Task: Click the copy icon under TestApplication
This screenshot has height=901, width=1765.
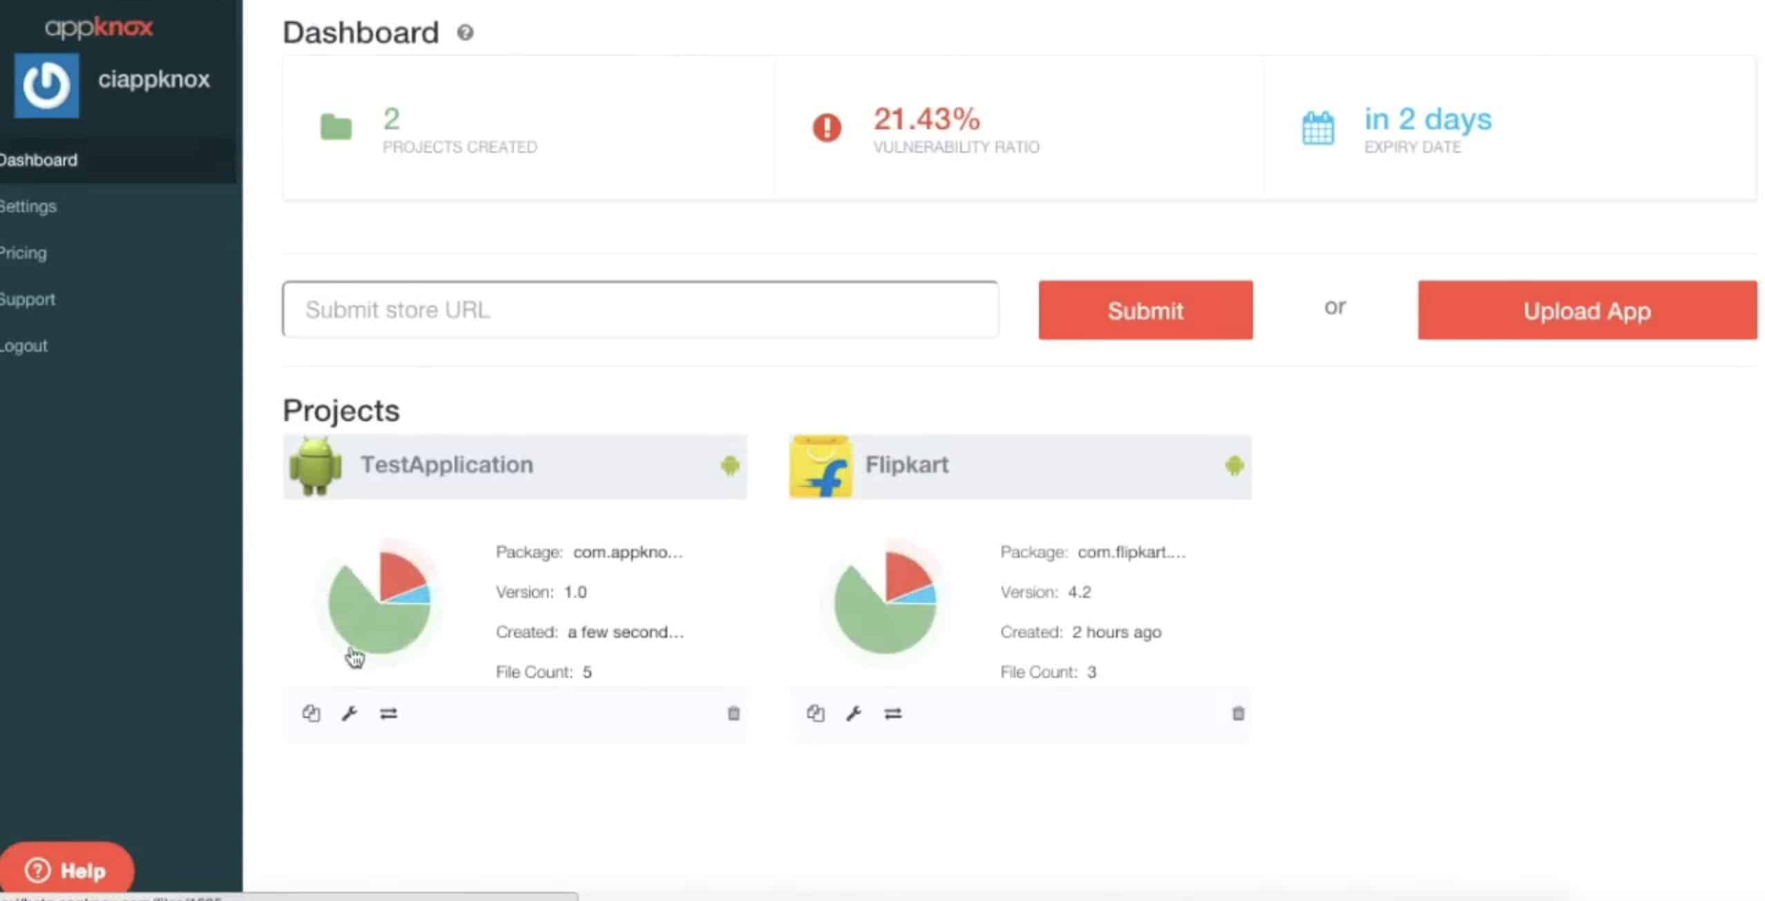Action: 311,713
